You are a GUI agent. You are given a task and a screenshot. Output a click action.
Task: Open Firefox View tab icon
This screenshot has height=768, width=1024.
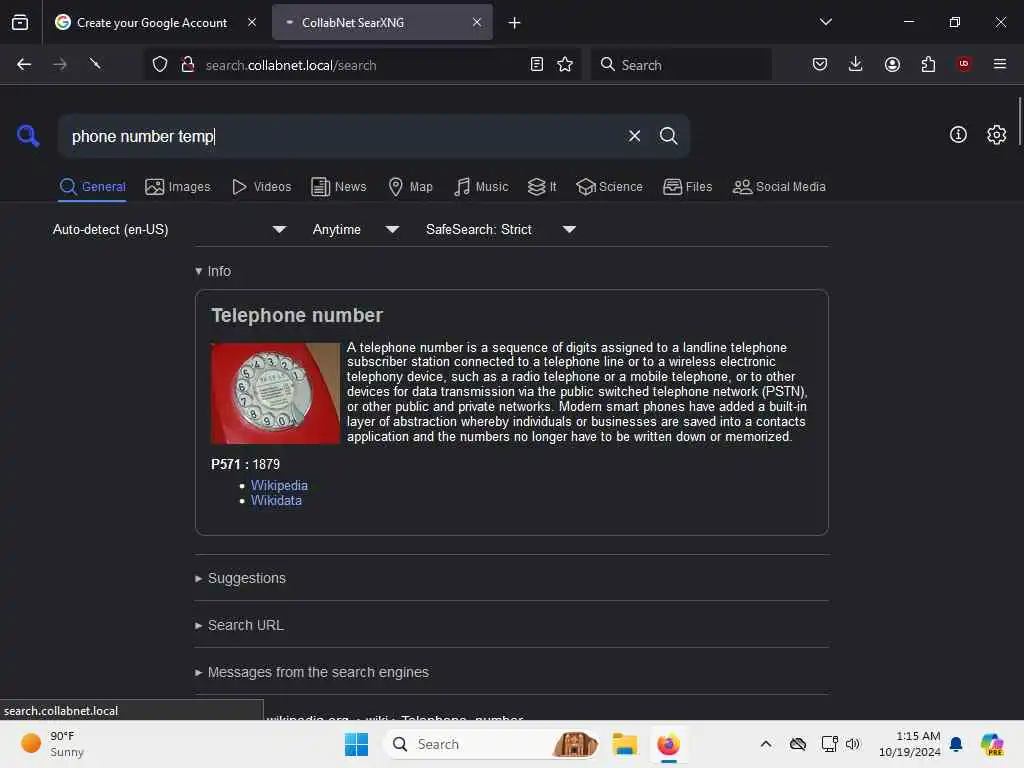[20, 22]
